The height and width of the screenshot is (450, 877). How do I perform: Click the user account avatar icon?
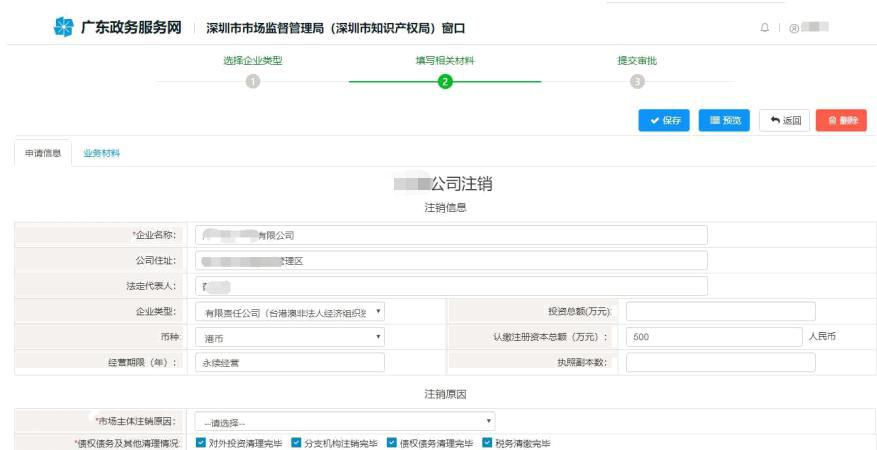[794, 28]
